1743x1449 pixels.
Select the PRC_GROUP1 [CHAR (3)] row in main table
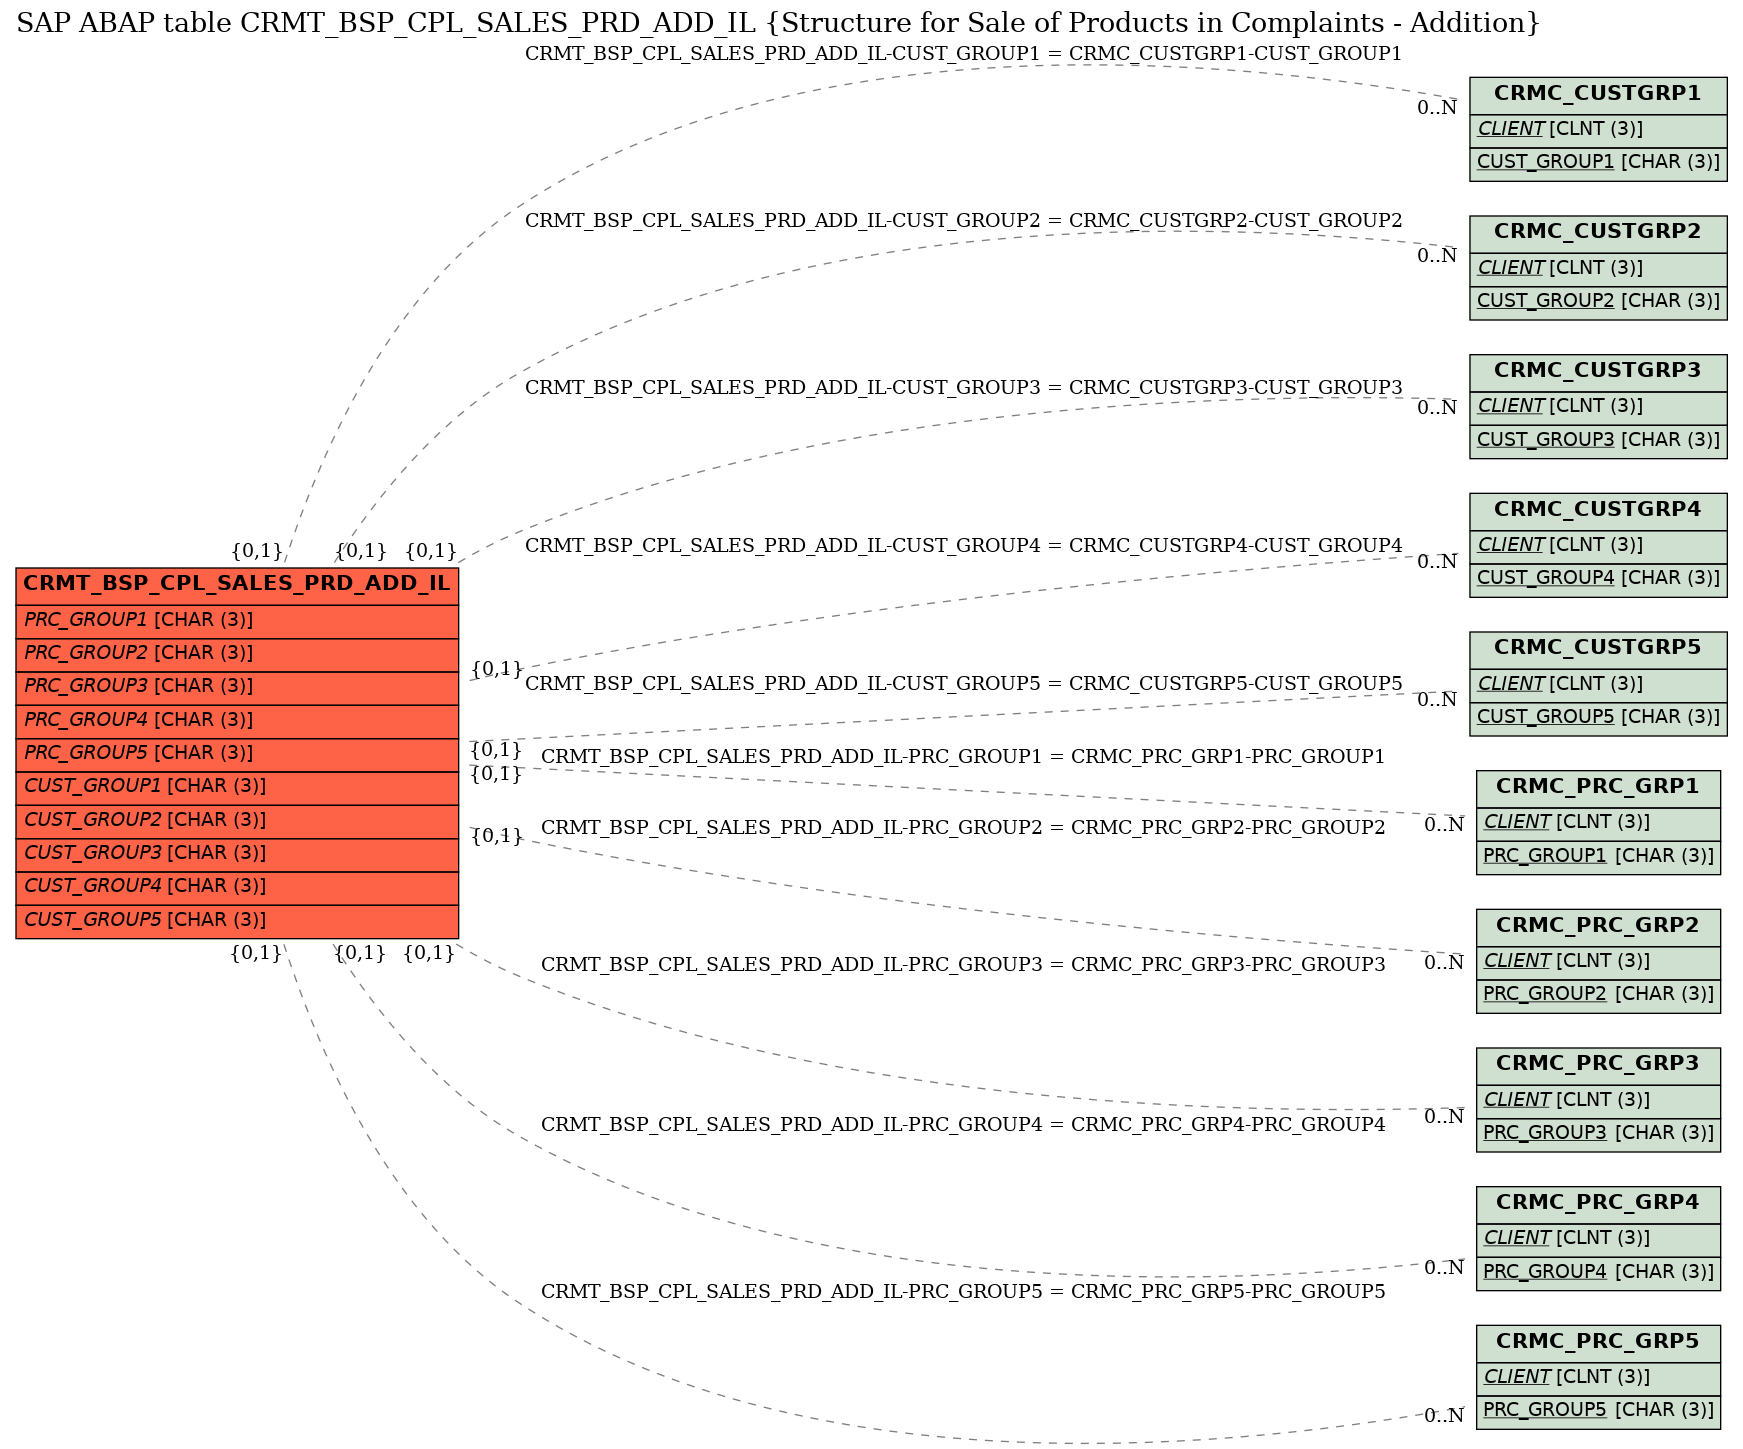pyautogui.click(x=237, y=621)
